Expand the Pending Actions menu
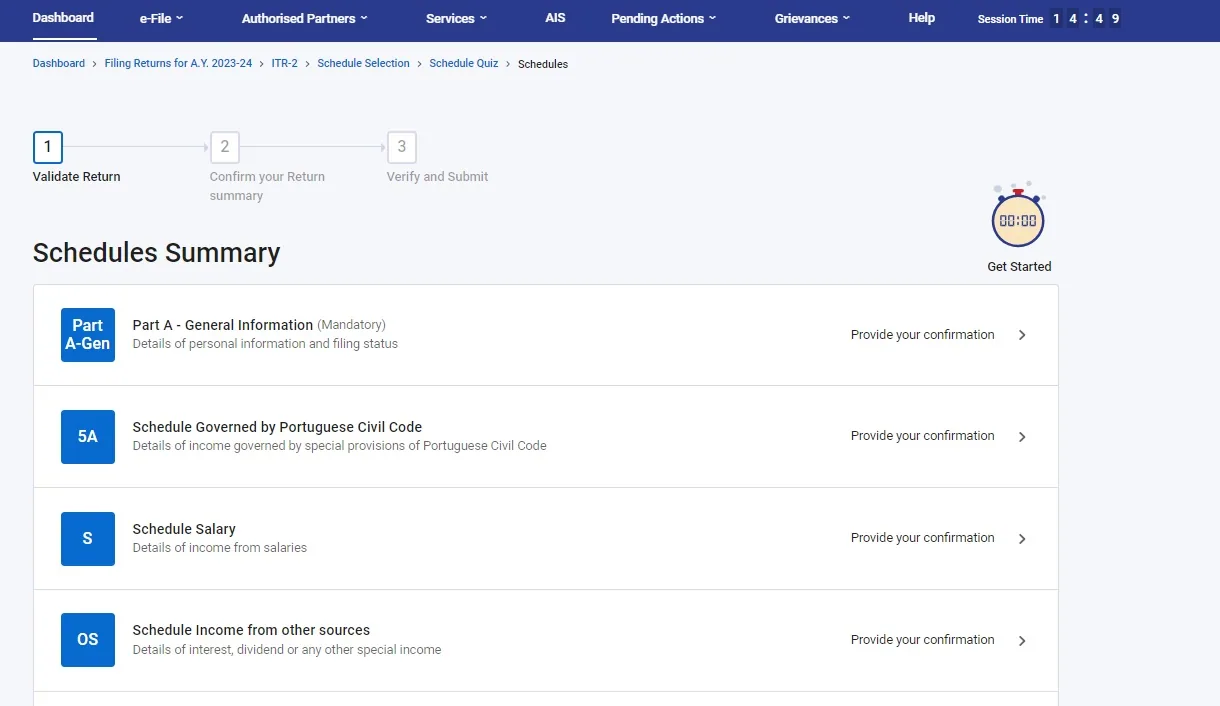The height and width of the screenshot is (706, 1220). pos(664,18)
